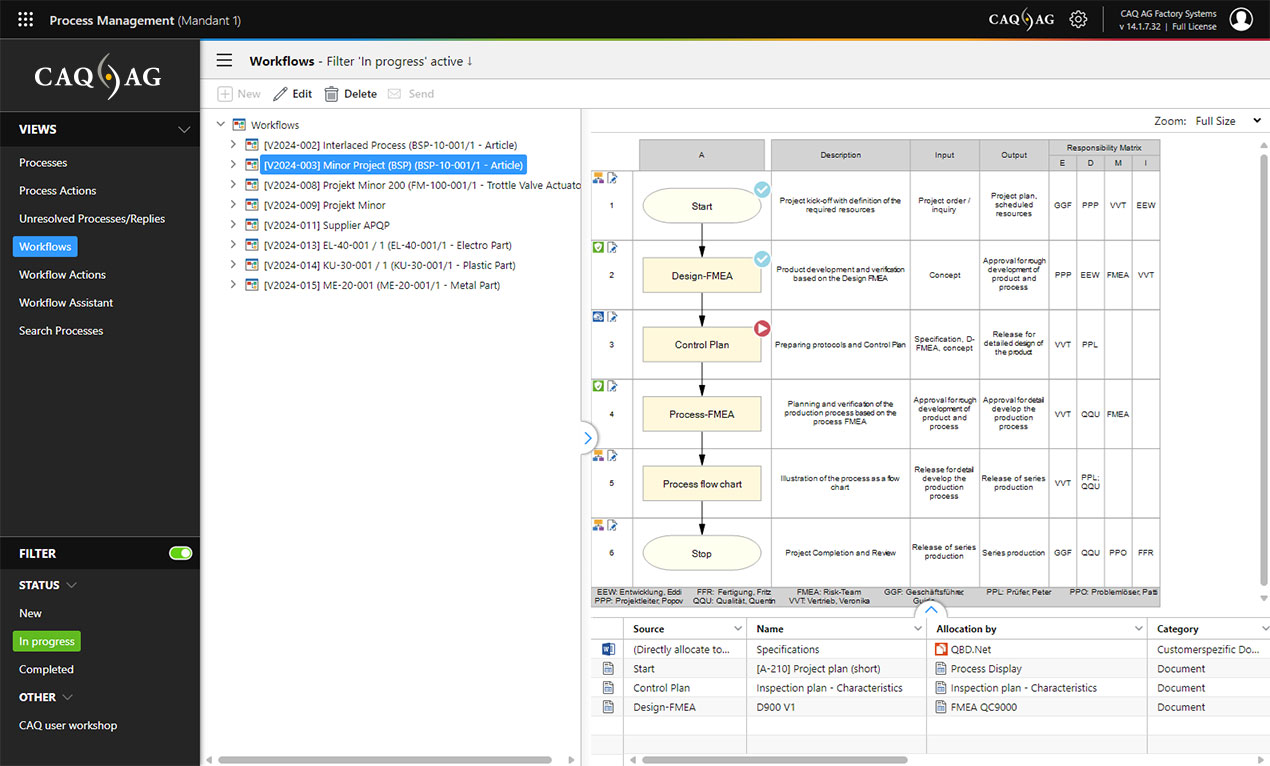Open the app launcher grid icon
This screenshot has width=1270, height=766.
[x=26, y=20]
